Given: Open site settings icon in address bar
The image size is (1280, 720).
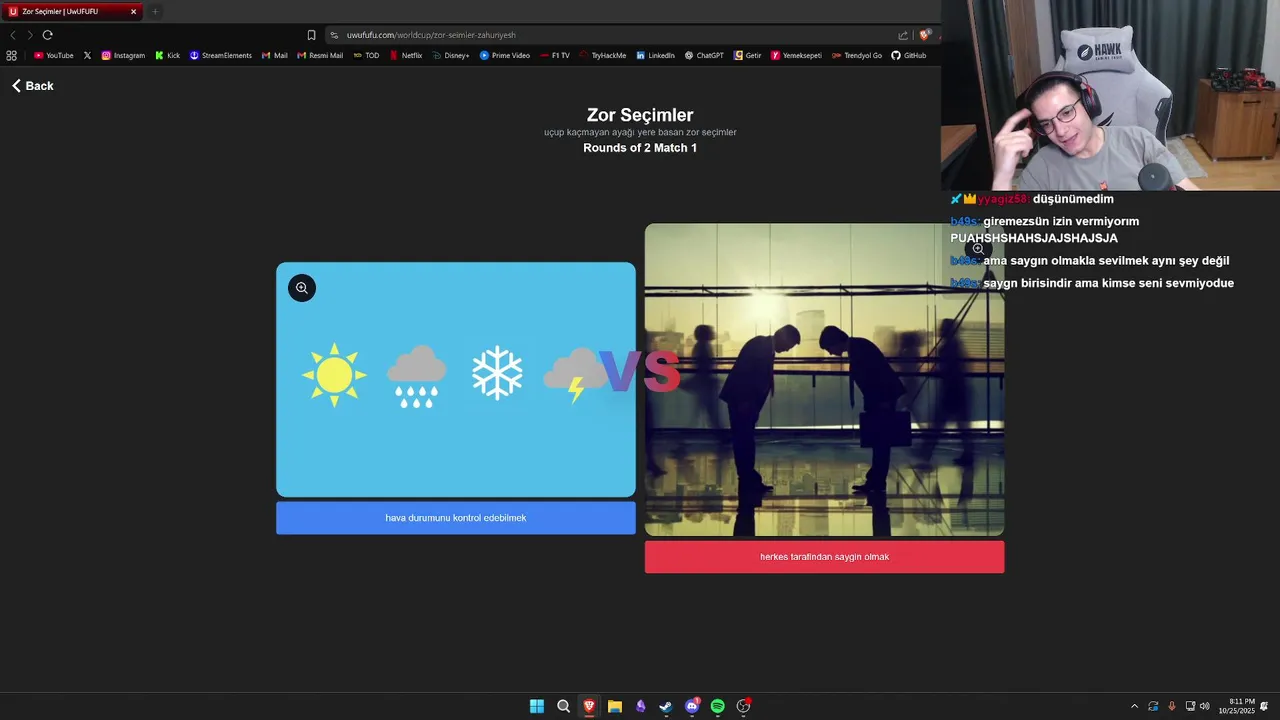Looking at the screenshot, I should (335, 35).
